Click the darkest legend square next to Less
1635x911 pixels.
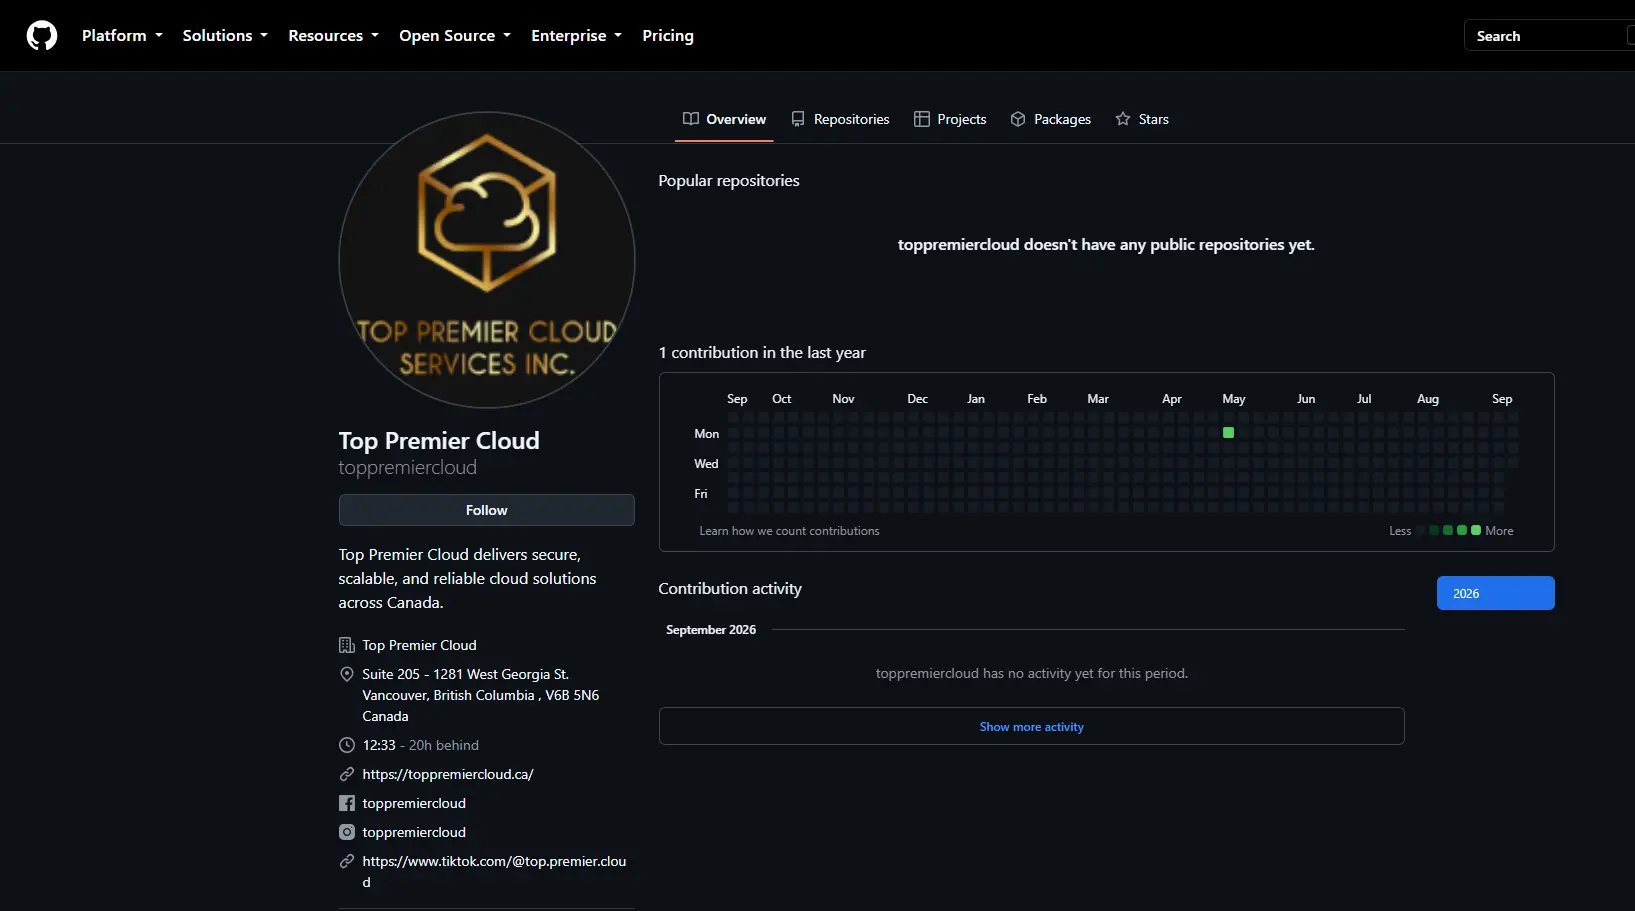(1420, 530)
